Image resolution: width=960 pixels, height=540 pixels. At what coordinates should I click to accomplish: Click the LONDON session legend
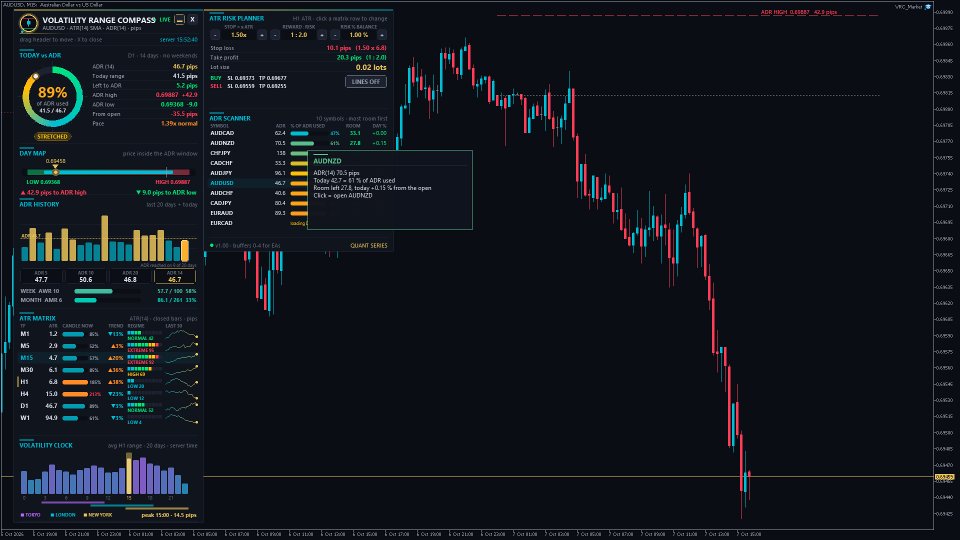point(63,515)
